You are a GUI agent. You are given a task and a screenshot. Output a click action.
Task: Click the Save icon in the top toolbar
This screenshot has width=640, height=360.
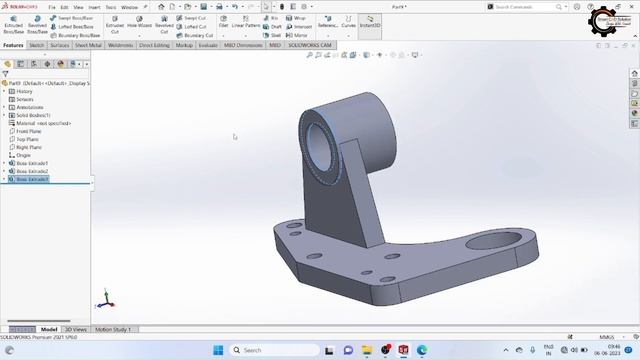pos(203,7)
